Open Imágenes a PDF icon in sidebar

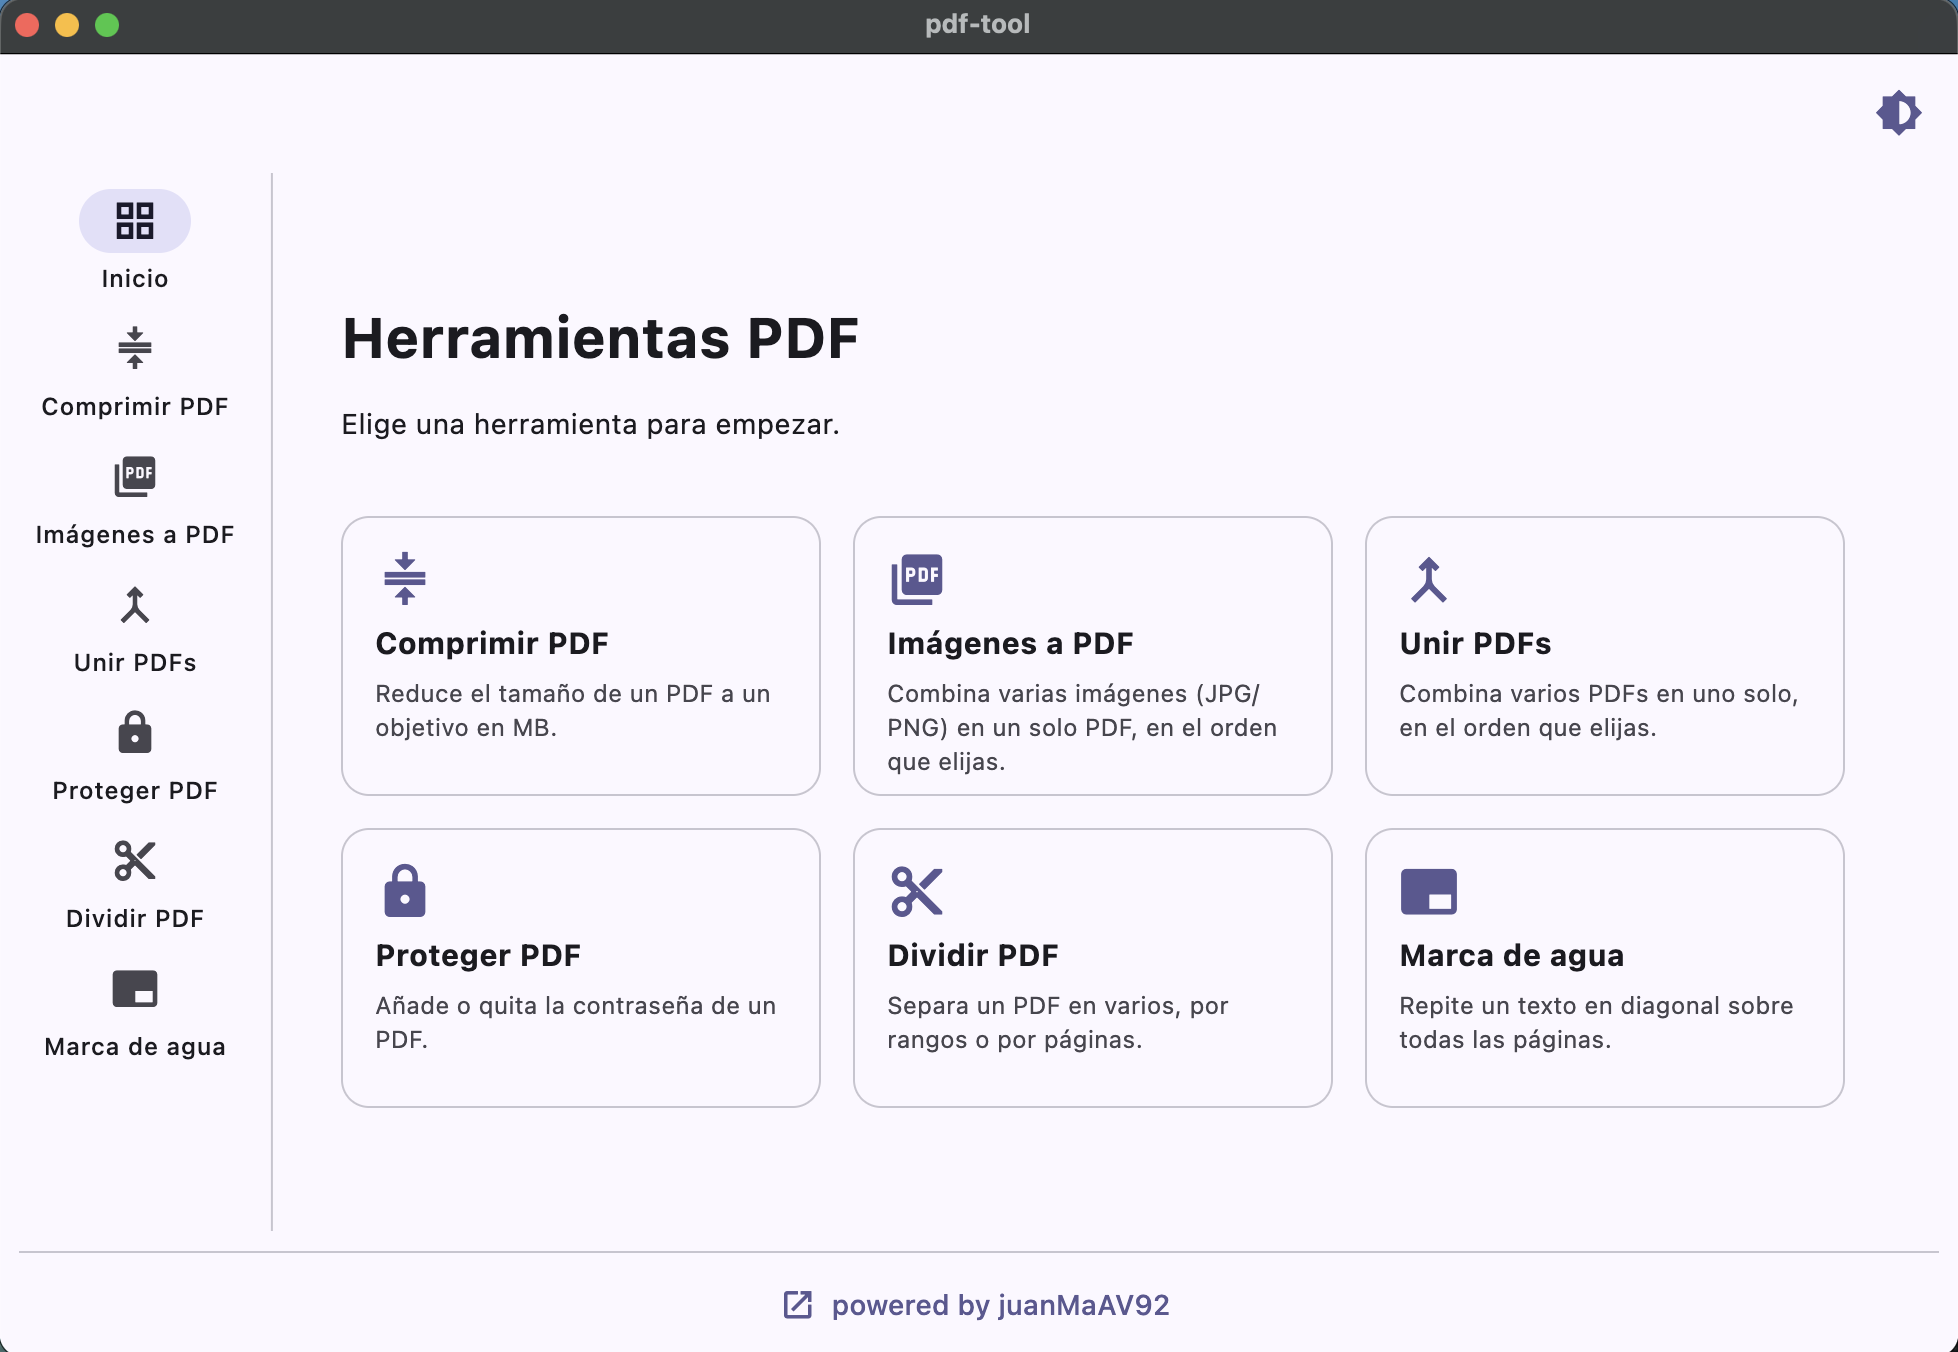(x=135, y=477)
